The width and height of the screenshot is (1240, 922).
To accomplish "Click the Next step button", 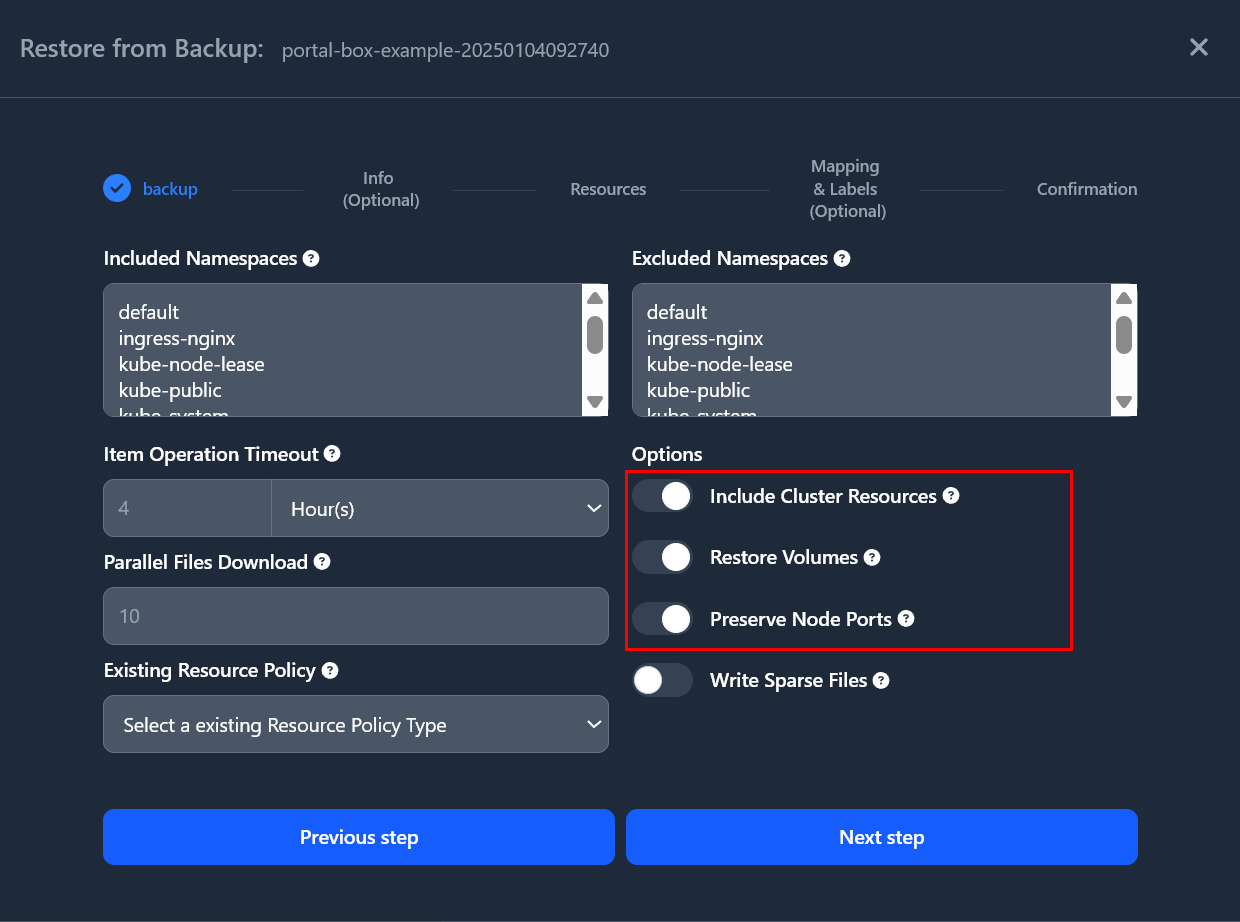I will (x=882, y=837).
